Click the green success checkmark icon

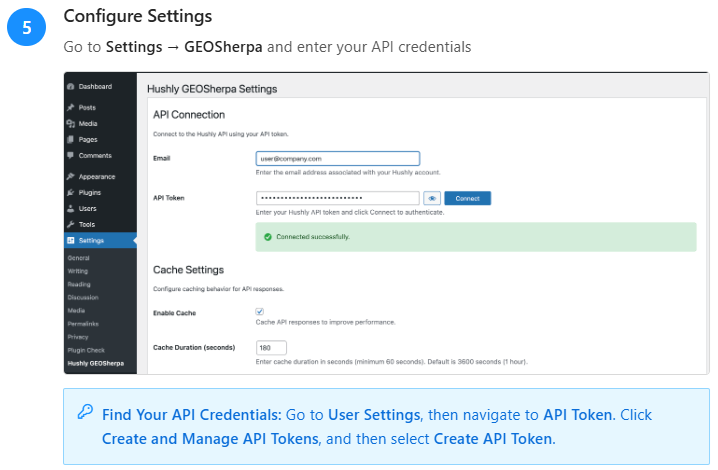pos(268,237)
